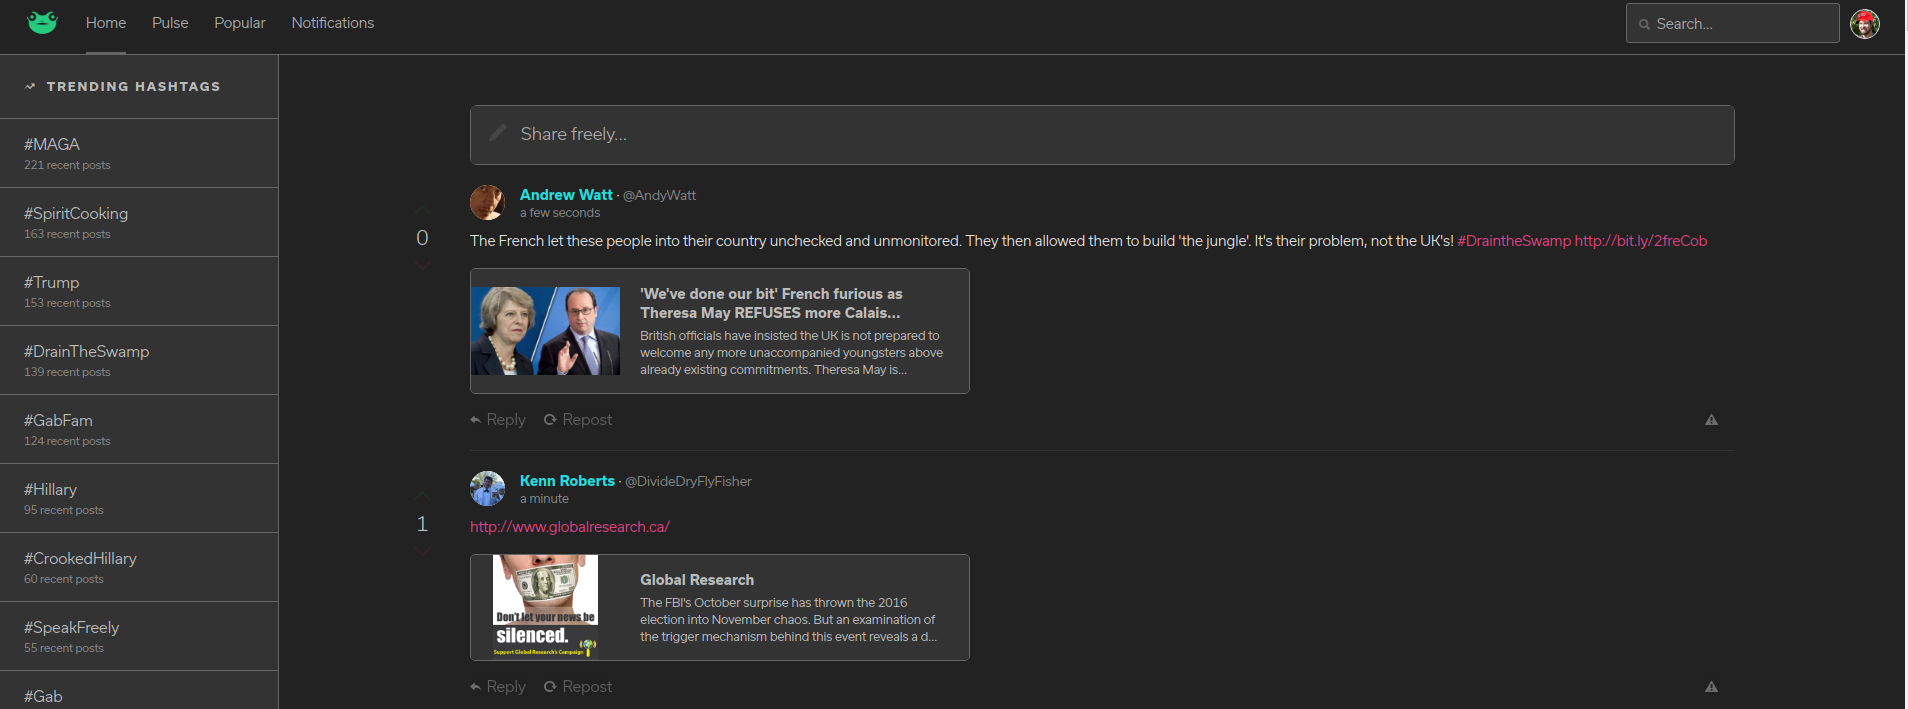Reply to Andrew Watt's post

coord(498,420)
